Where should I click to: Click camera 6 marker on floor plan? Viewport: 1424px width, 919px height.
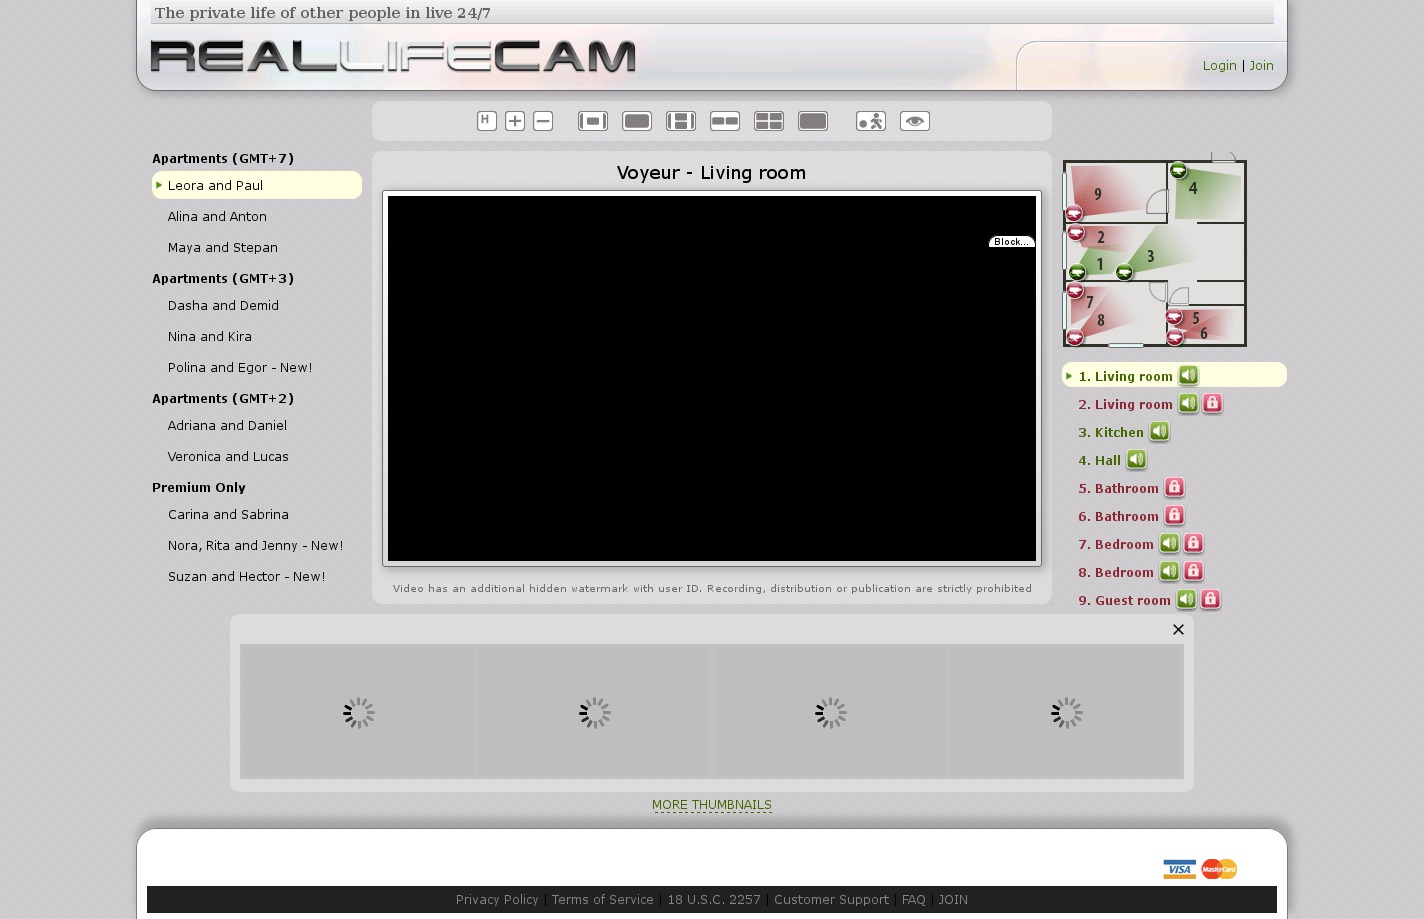1175,338
